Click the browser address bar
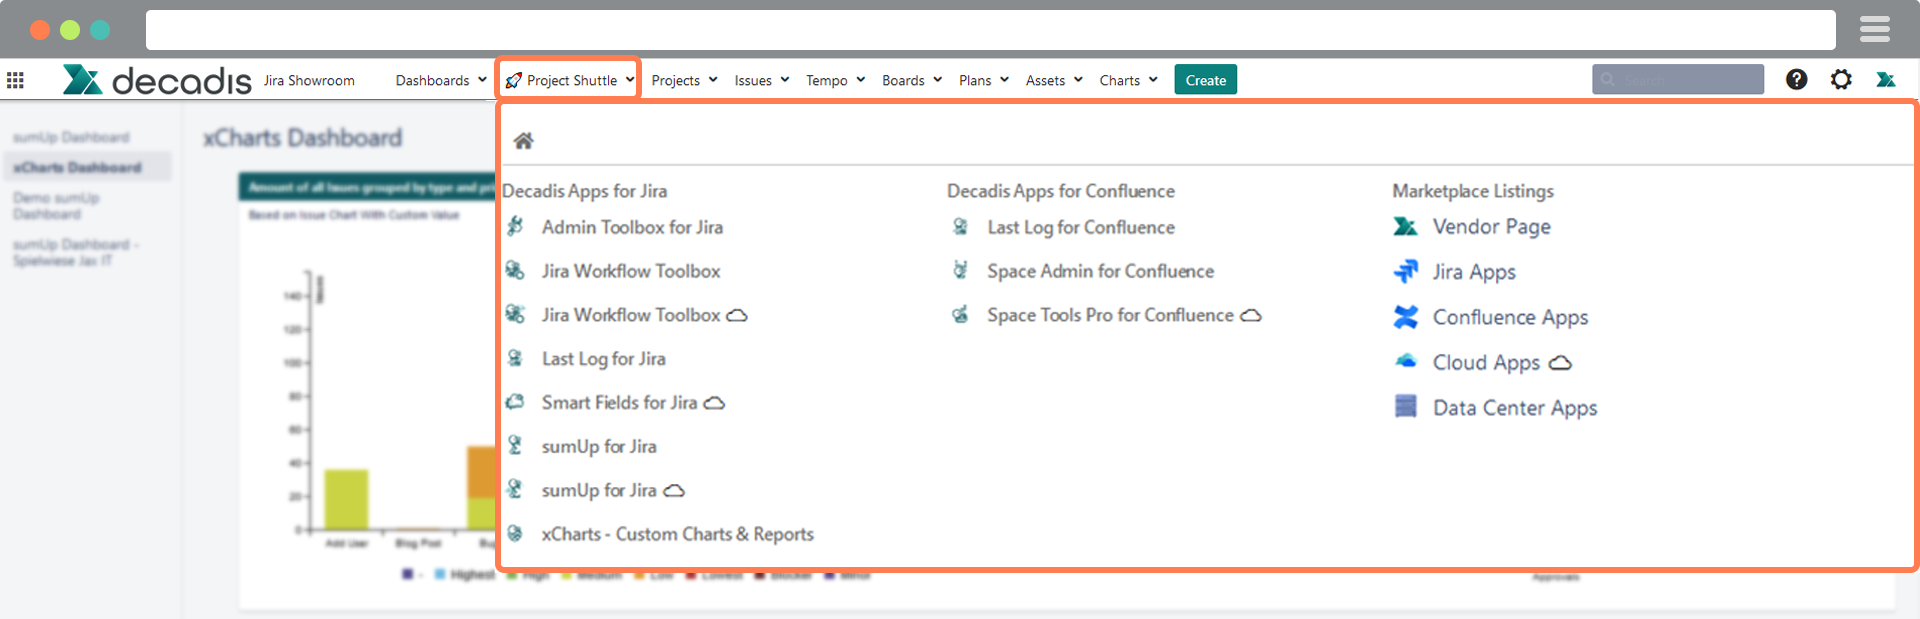 click(x=990, y=30)
